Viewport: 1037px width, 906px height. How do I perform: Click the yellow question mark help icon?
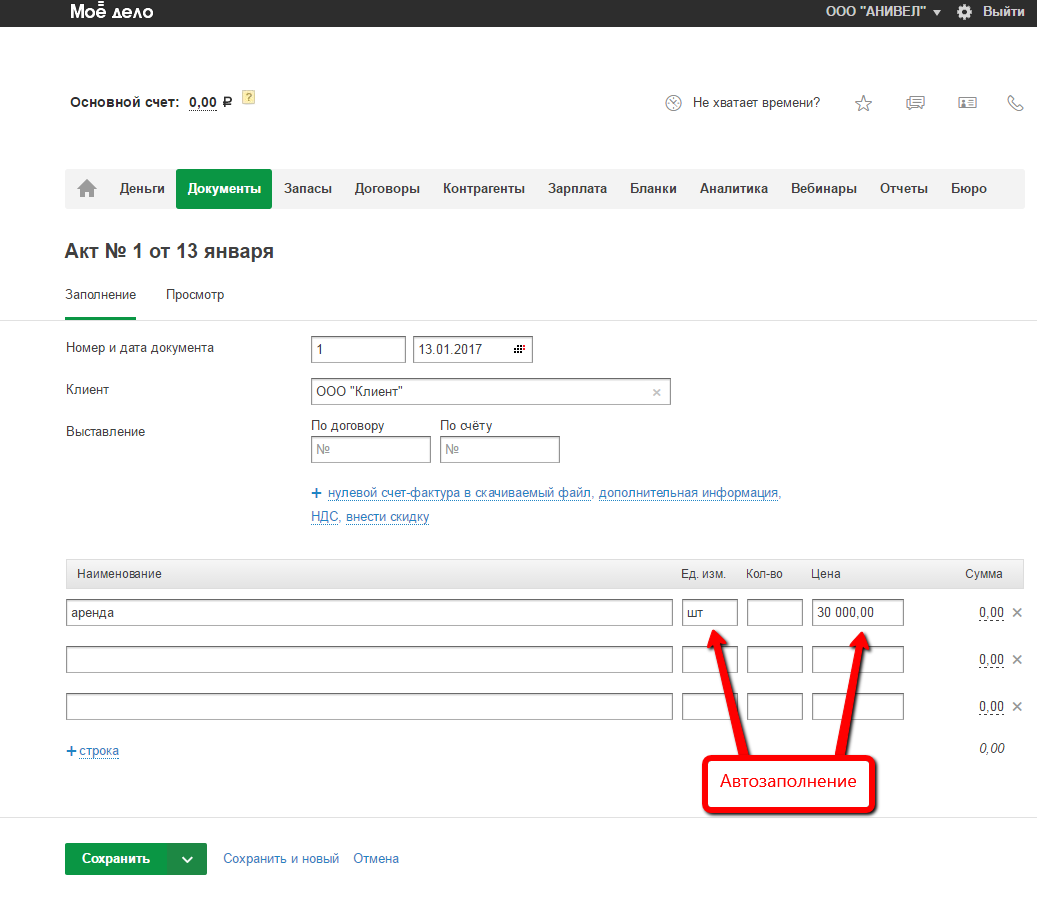[249, 98]
